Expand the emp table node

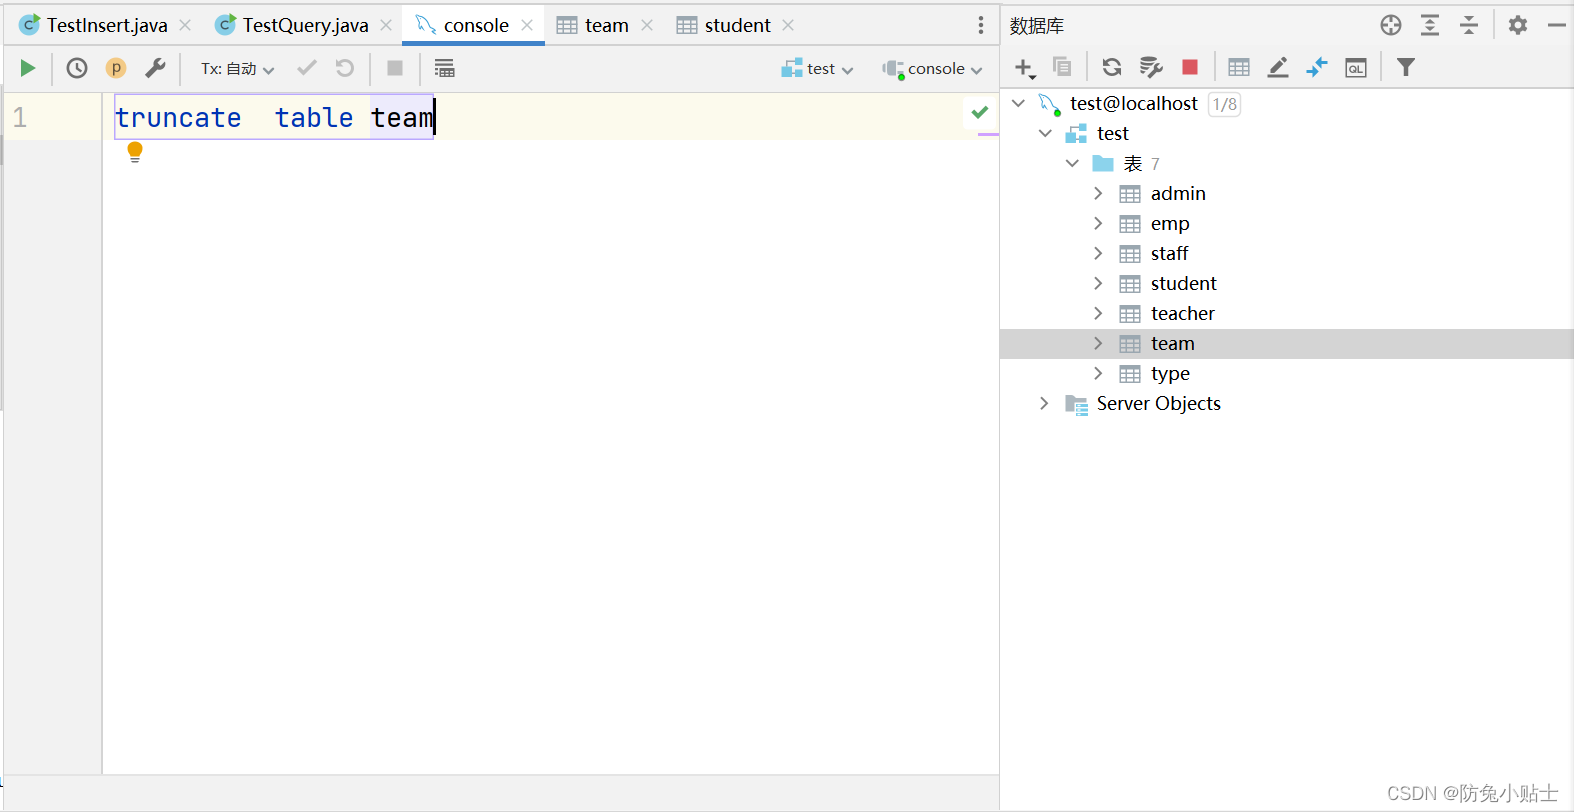[x=1098, y=223]
